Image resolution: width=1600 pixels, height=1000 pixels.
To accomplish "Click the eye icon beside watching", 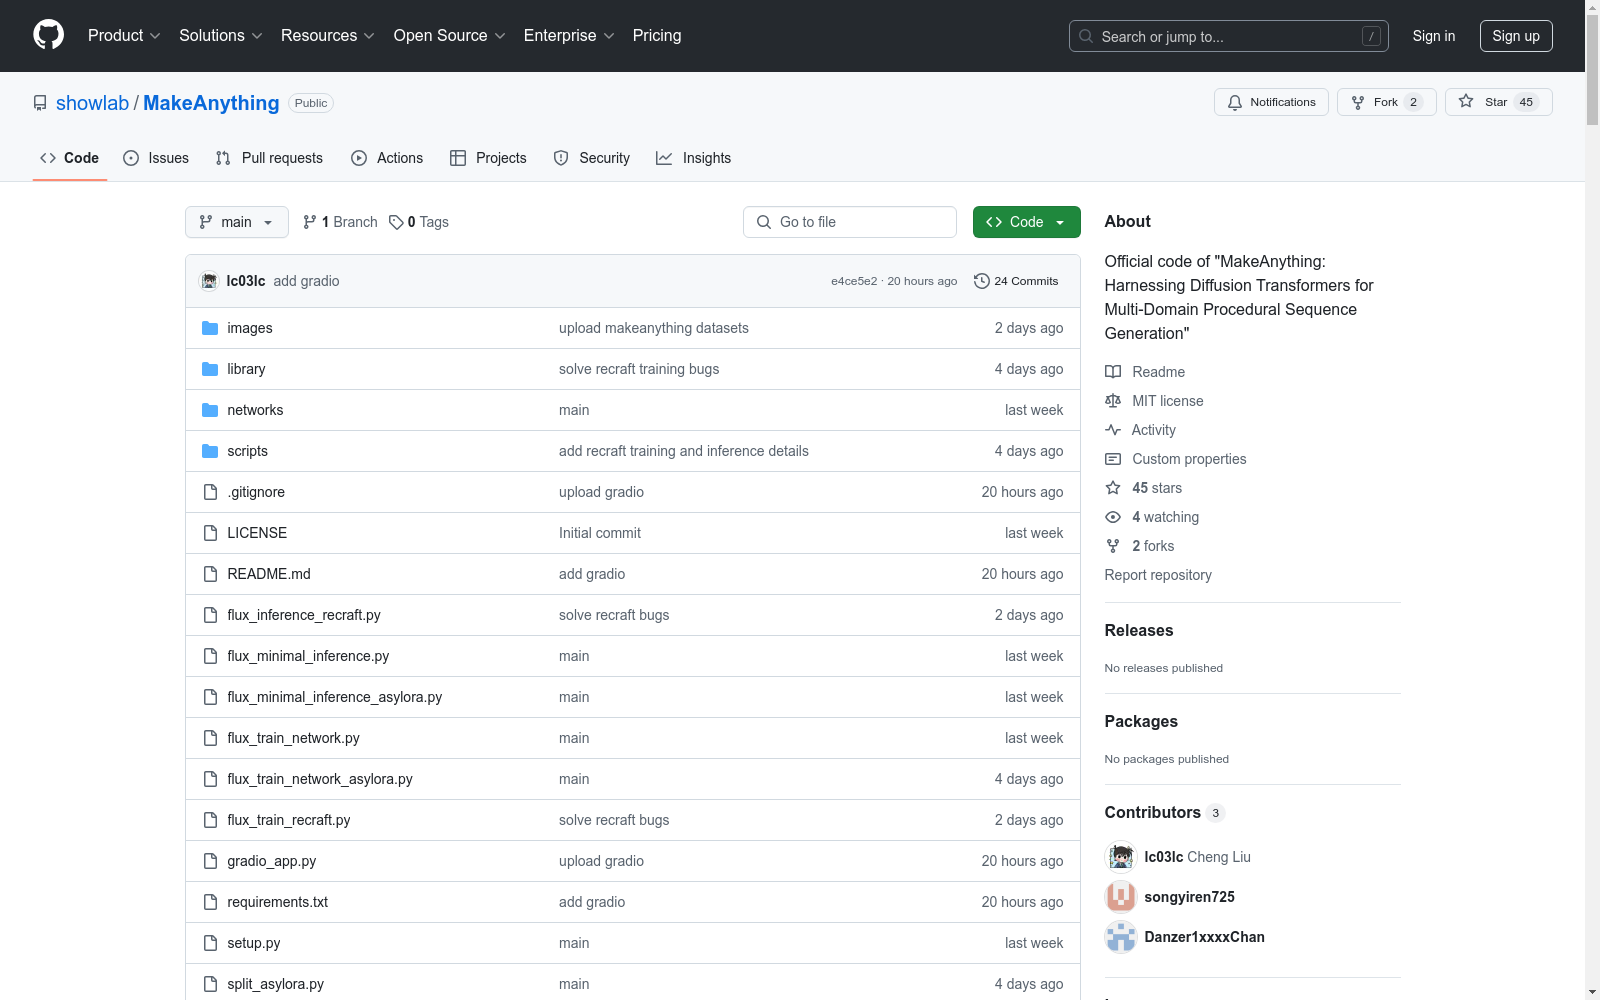I will pos(1113,517).
